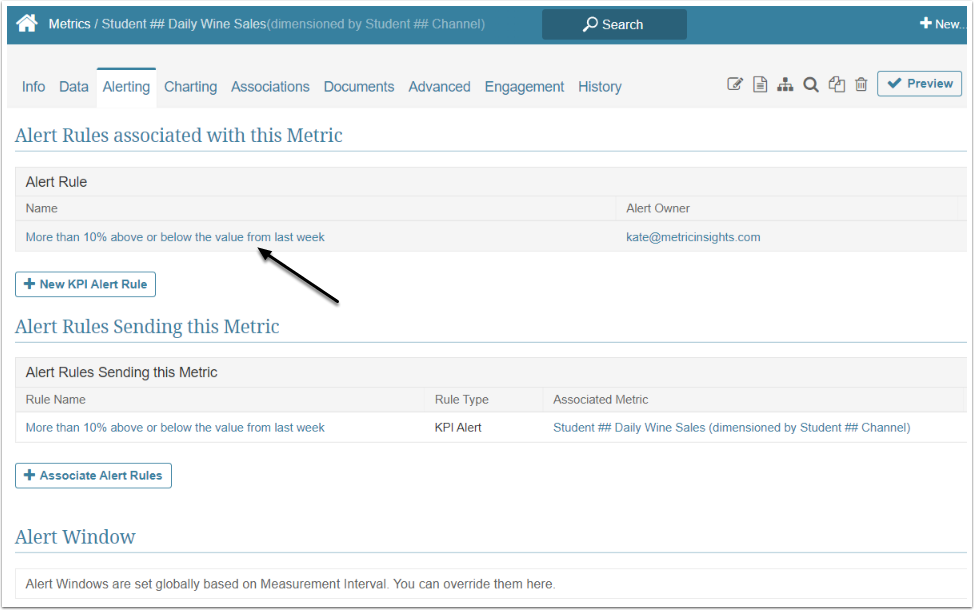The height and width of the screenshot is (610, 974).
Task: Open the History tab
Action: (599, 87)
